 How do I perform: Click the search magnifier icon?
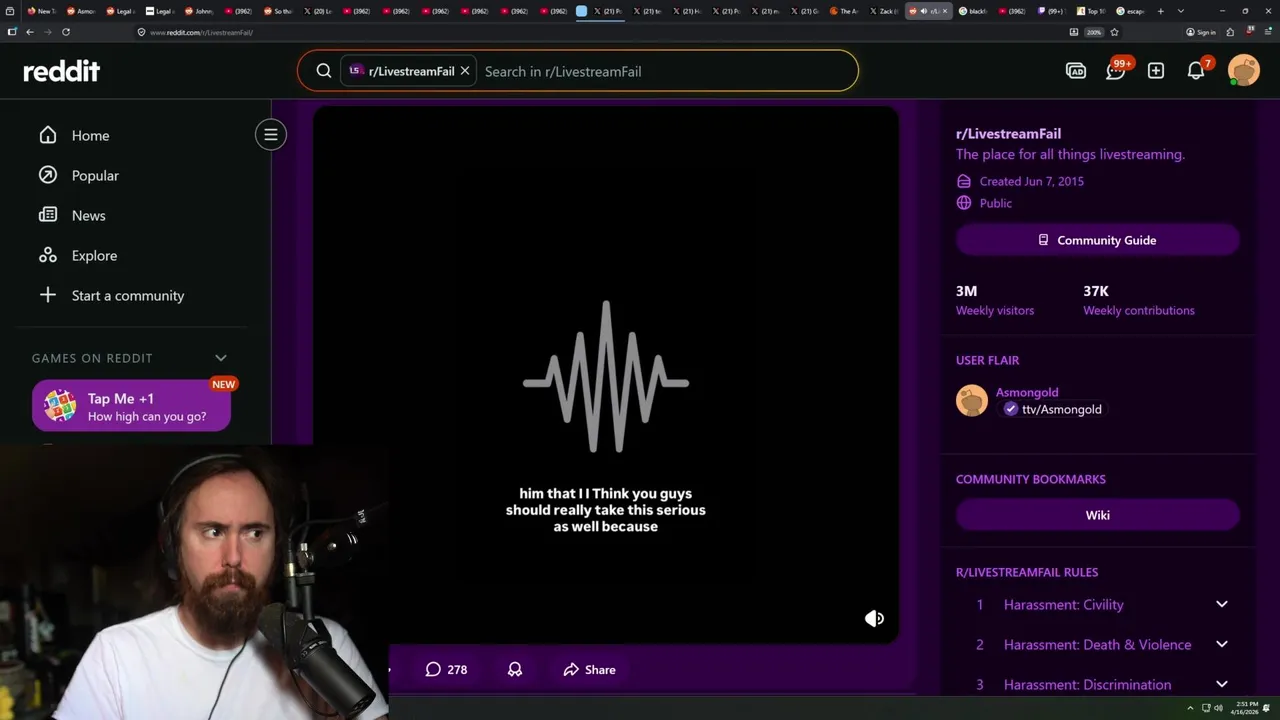(x=324, y=71)
